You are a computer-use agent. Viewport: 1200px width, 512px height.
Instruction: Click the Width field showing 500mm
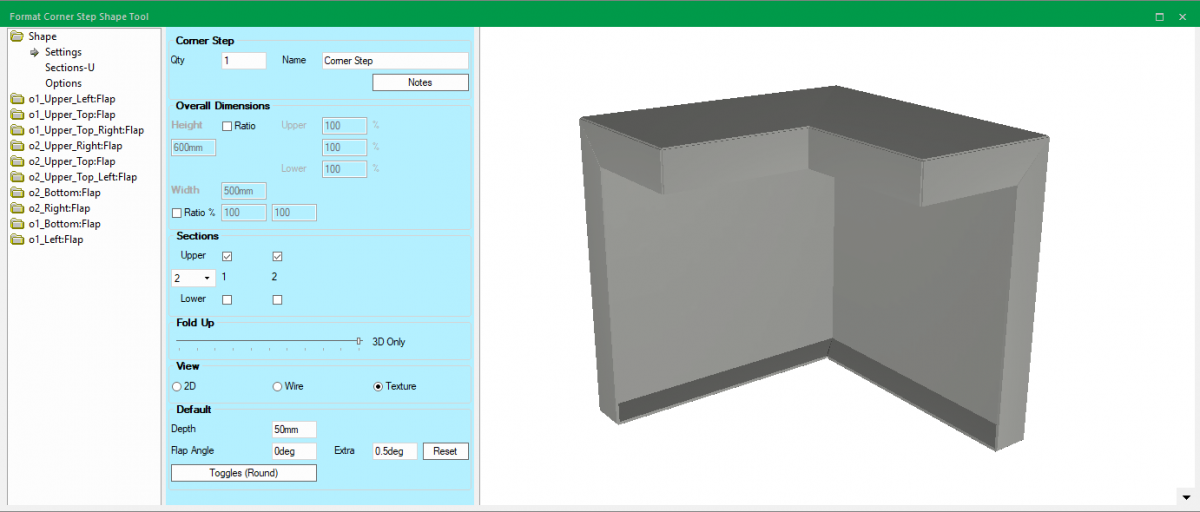pyautogui.click(x=244, y=190)
